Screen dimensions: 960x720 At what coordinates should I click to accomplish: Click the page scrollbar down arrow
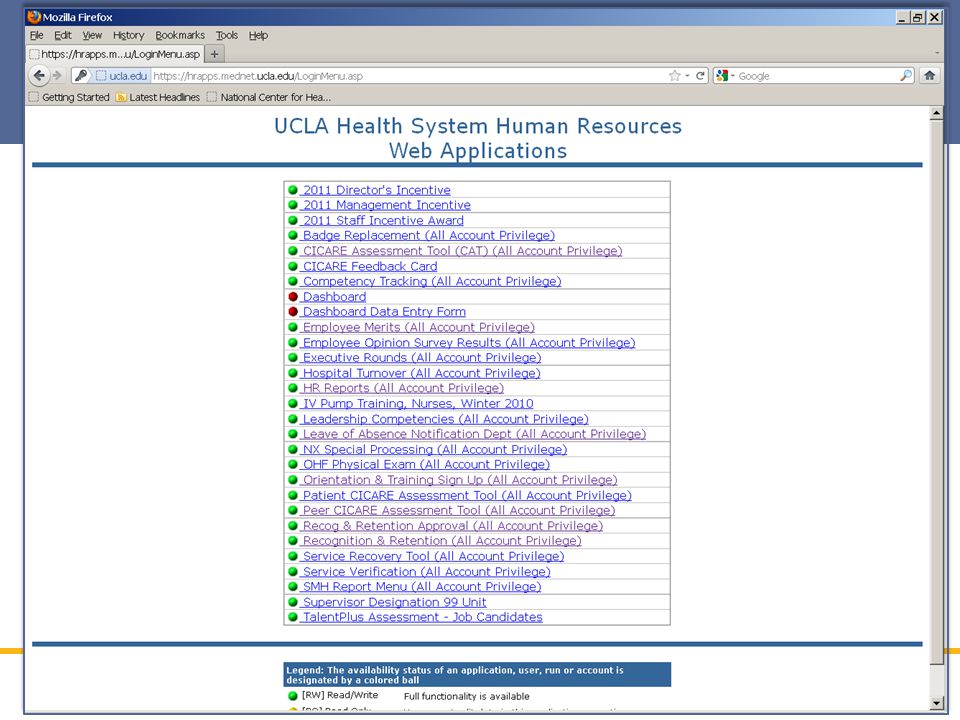point(936,703)
